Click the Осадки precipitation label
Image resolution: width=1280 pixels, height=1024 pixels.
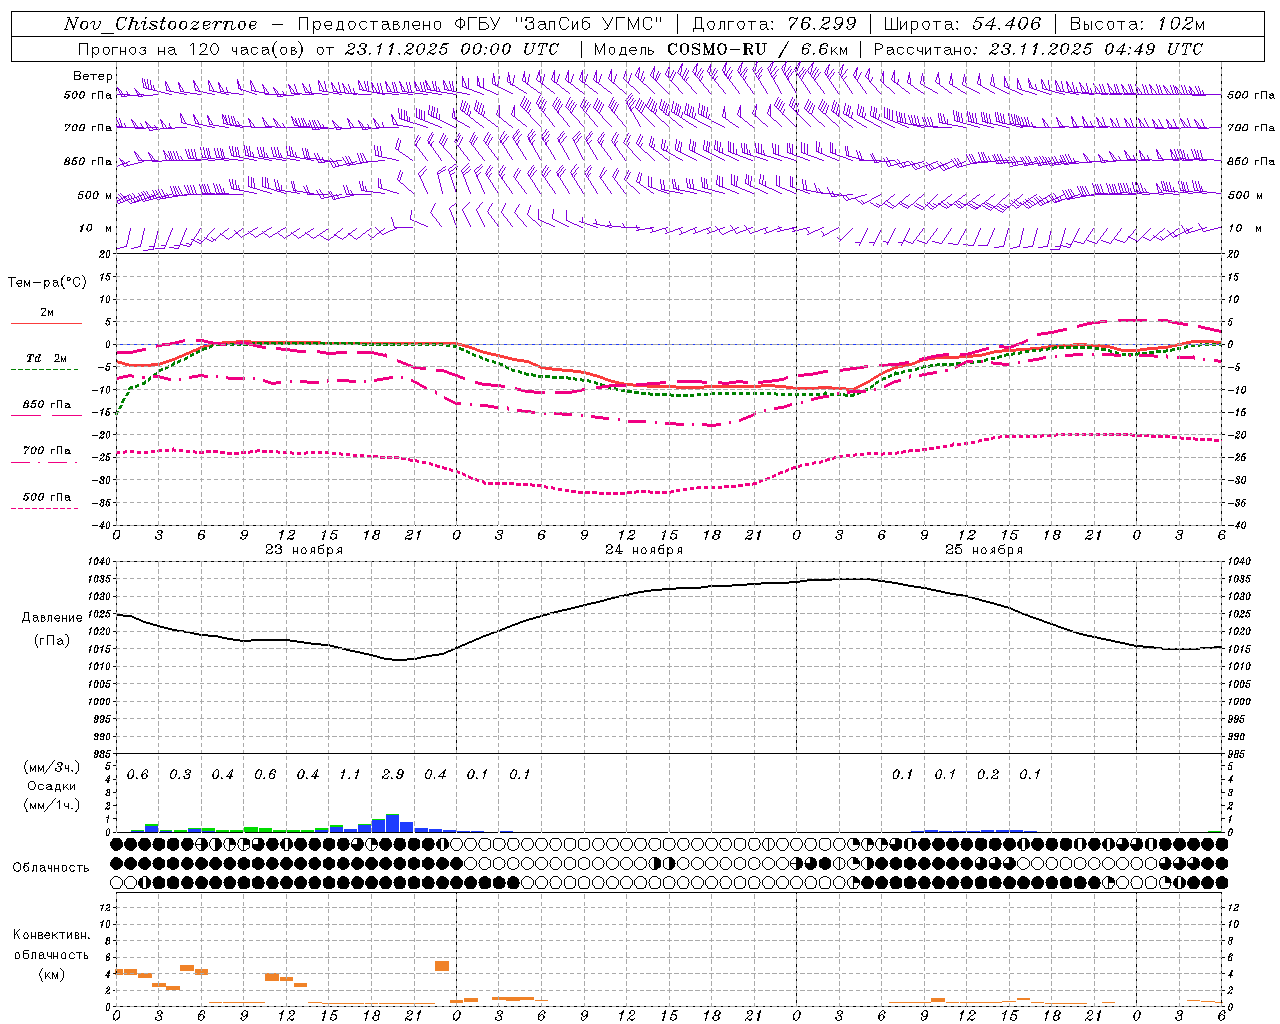pos(52,786)
